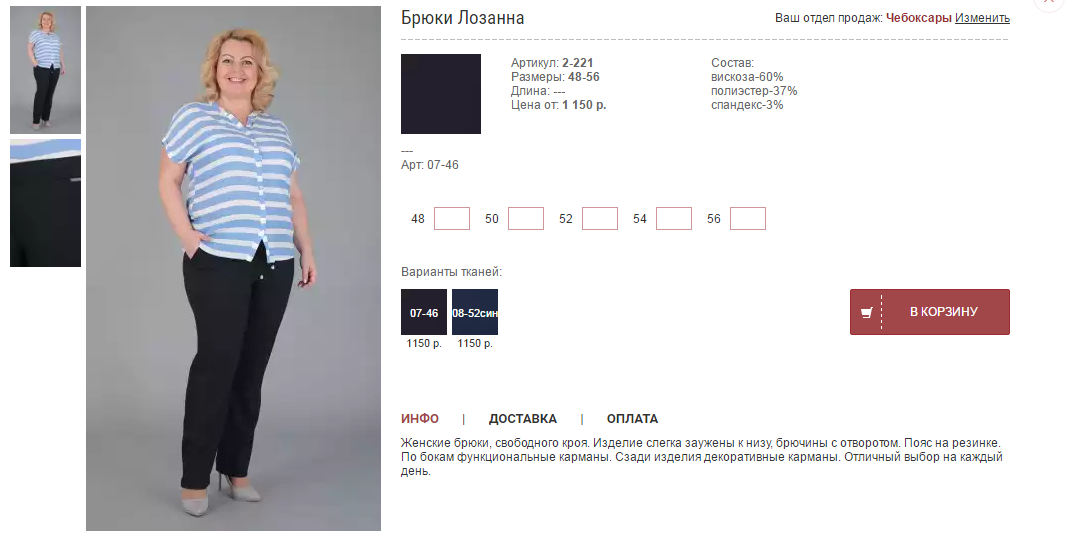Switch to the ИНФО tab

pyautogui.click(x=420, y=418)
